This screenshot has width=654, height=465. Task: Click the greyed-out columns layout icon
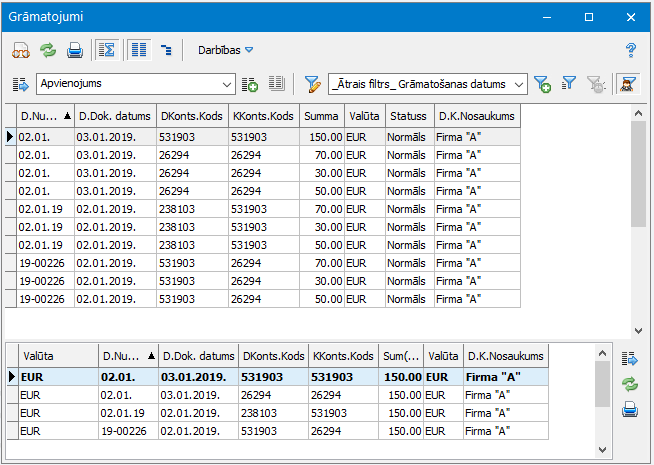coord(277,83)
